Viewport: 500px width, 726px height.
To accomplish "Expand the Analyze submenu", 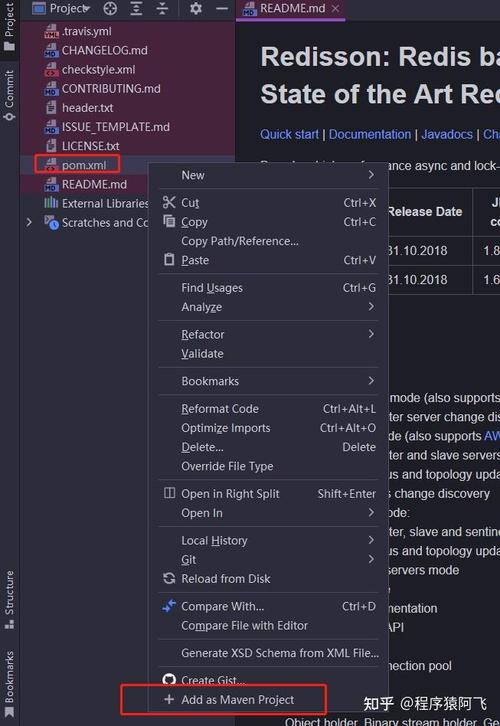I will pyautogui.click(x=269, y=307).
